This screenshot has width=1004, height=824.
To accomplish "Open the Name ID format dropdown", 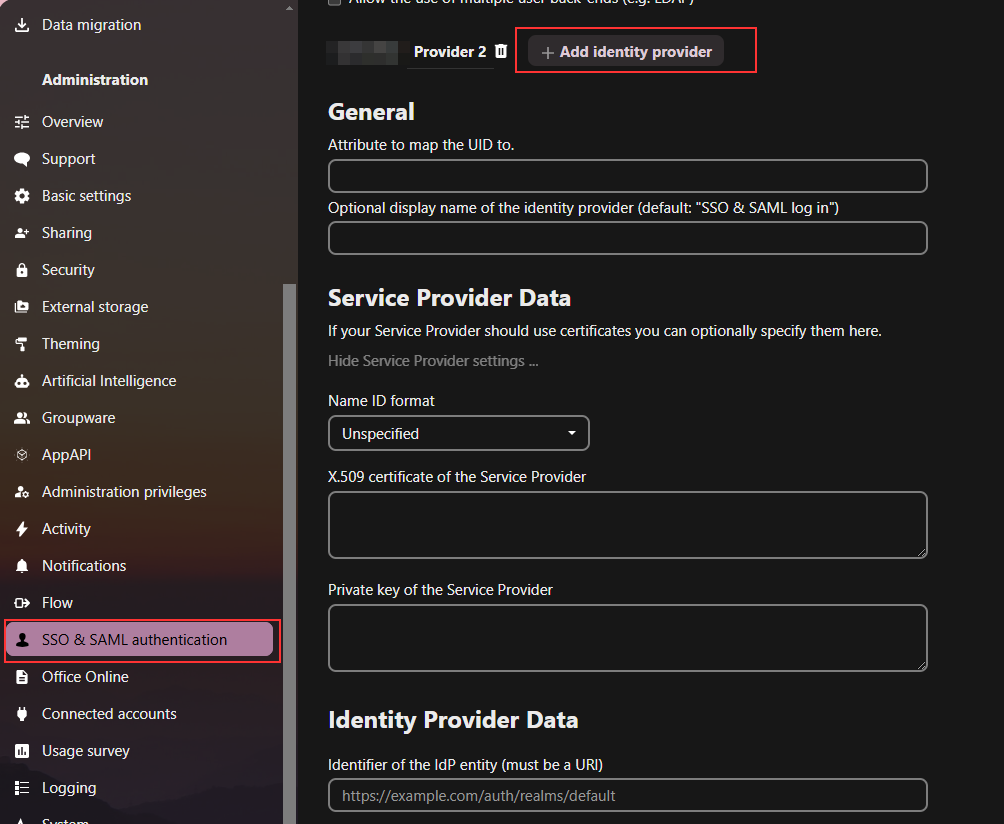I will 458,433.
